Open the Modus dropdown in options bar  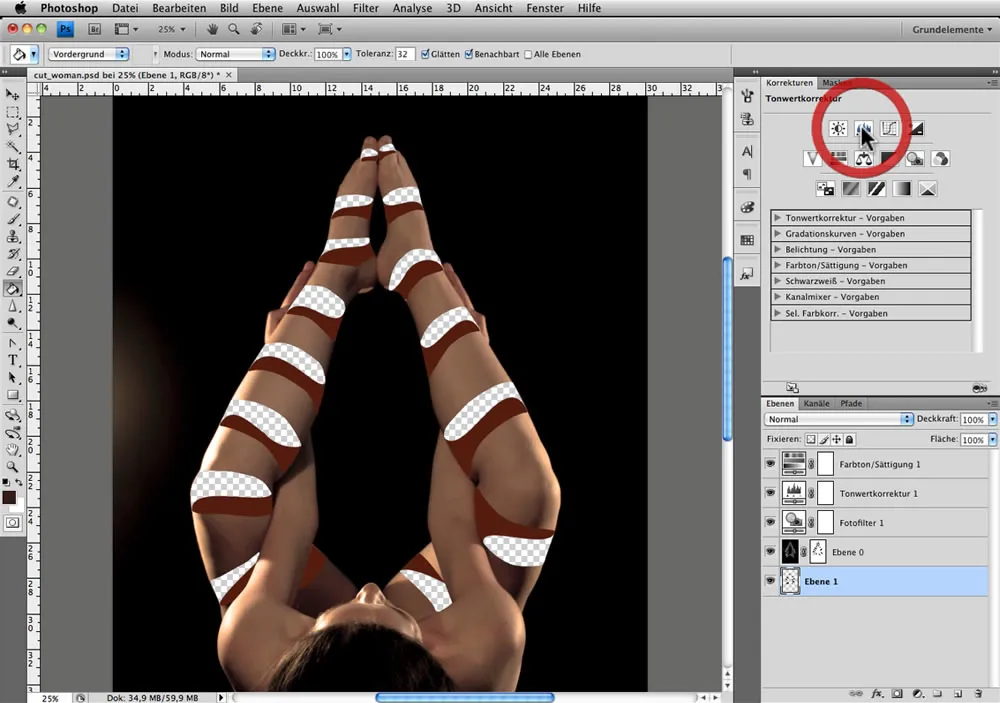(235, 54)
